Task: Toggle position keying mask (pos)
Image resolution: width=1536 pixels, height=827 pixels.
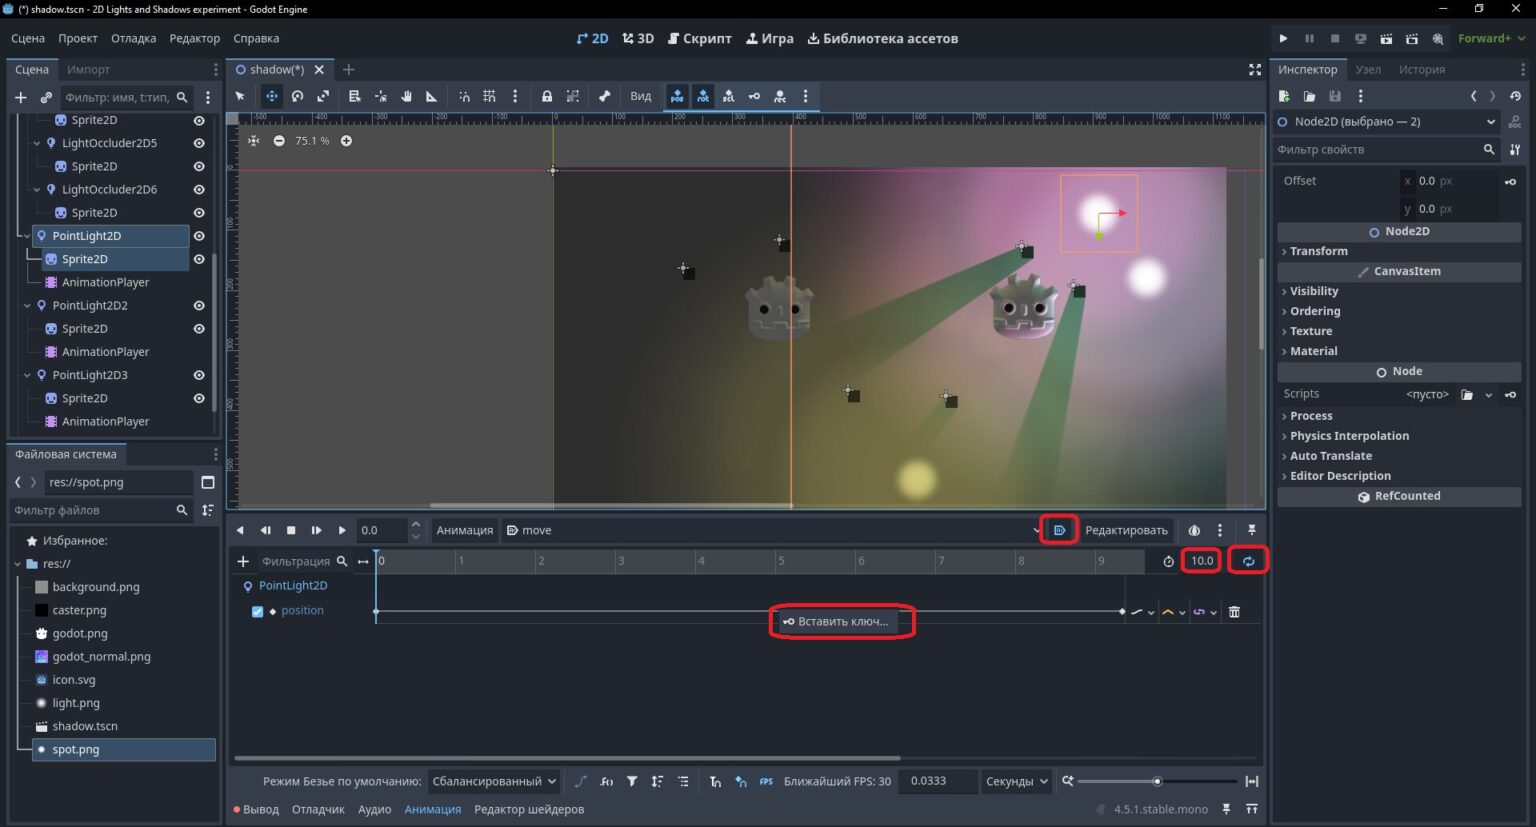Action: (x=677, y=96)
